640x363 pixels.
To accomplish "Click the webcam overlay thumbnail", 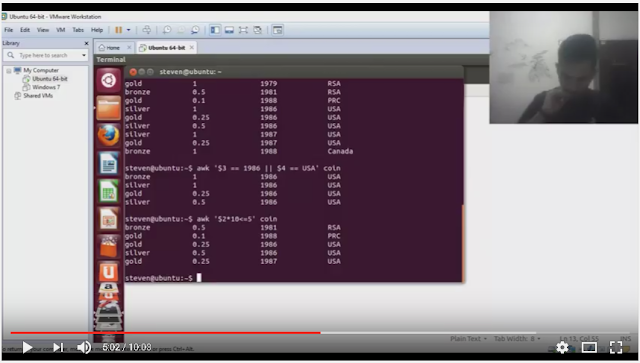I will pyautogui.click(x=564, y=67).
